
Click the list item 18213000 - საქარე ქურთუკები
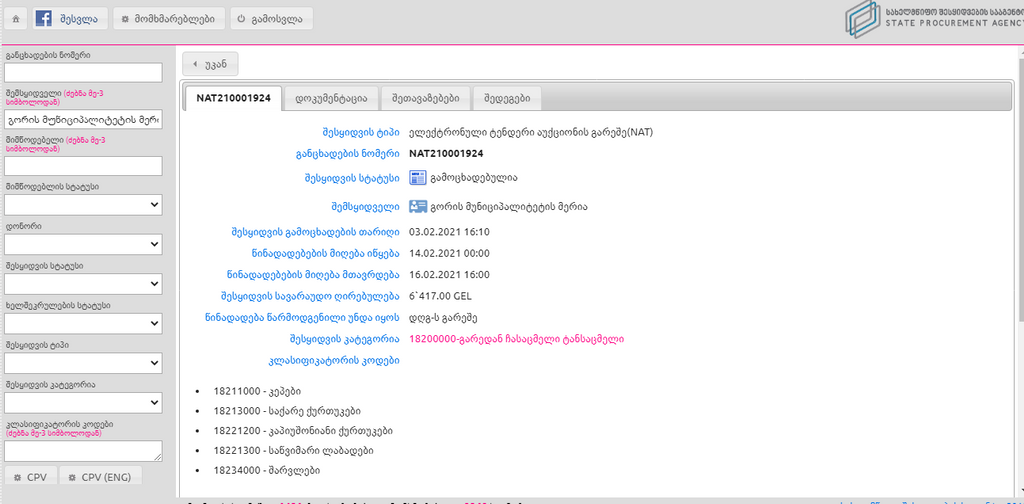coord(287,411)
